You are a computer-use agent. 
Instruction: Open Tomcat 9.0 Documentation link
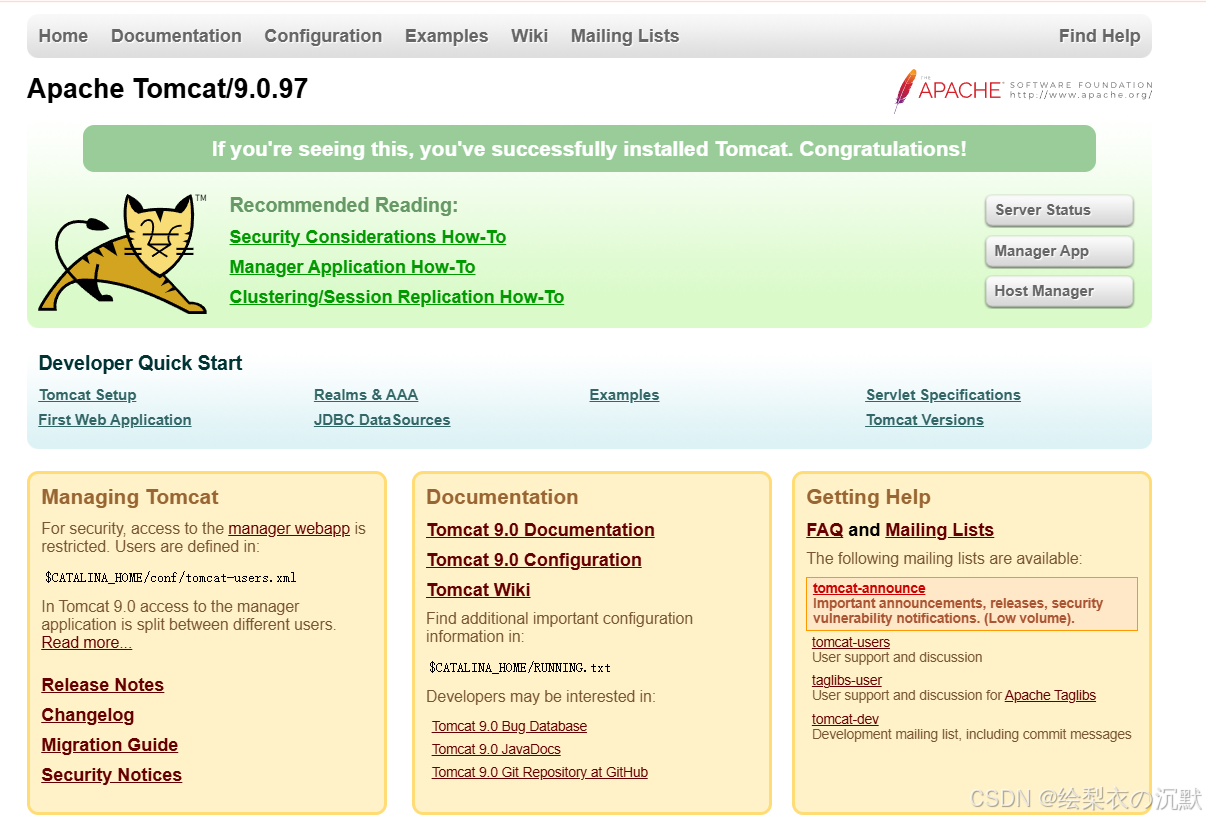point(540,530)
